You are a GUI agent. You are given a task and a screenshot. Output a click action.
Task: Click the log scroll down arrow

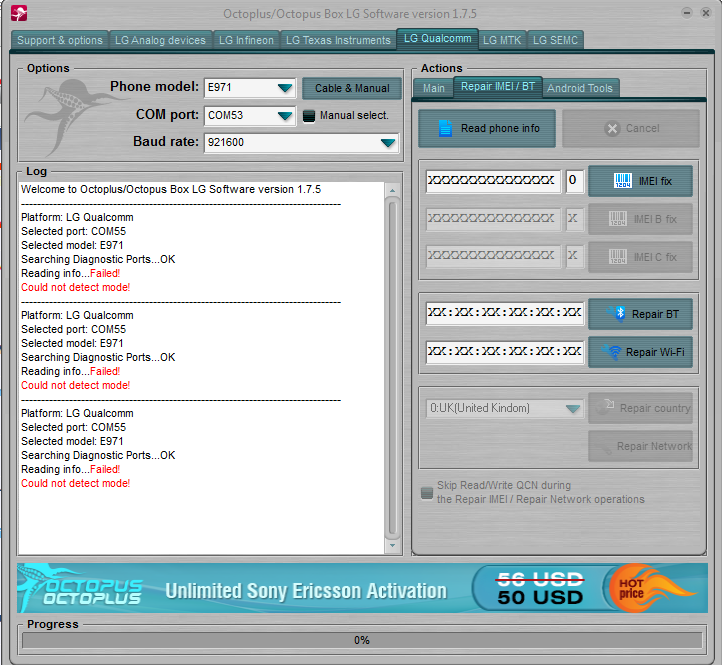point(392,546)
